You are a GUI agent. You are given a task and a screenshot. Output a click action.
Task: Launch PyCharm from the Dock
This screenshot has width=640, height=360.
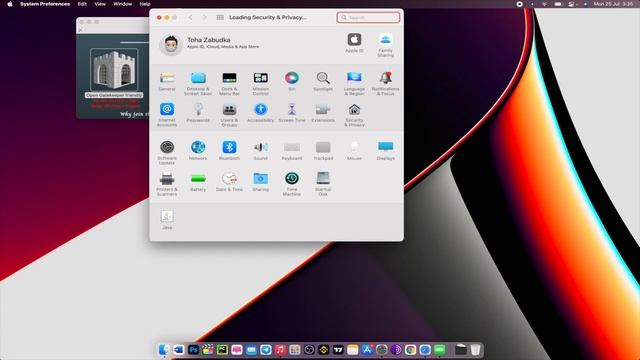pos(222,350)
